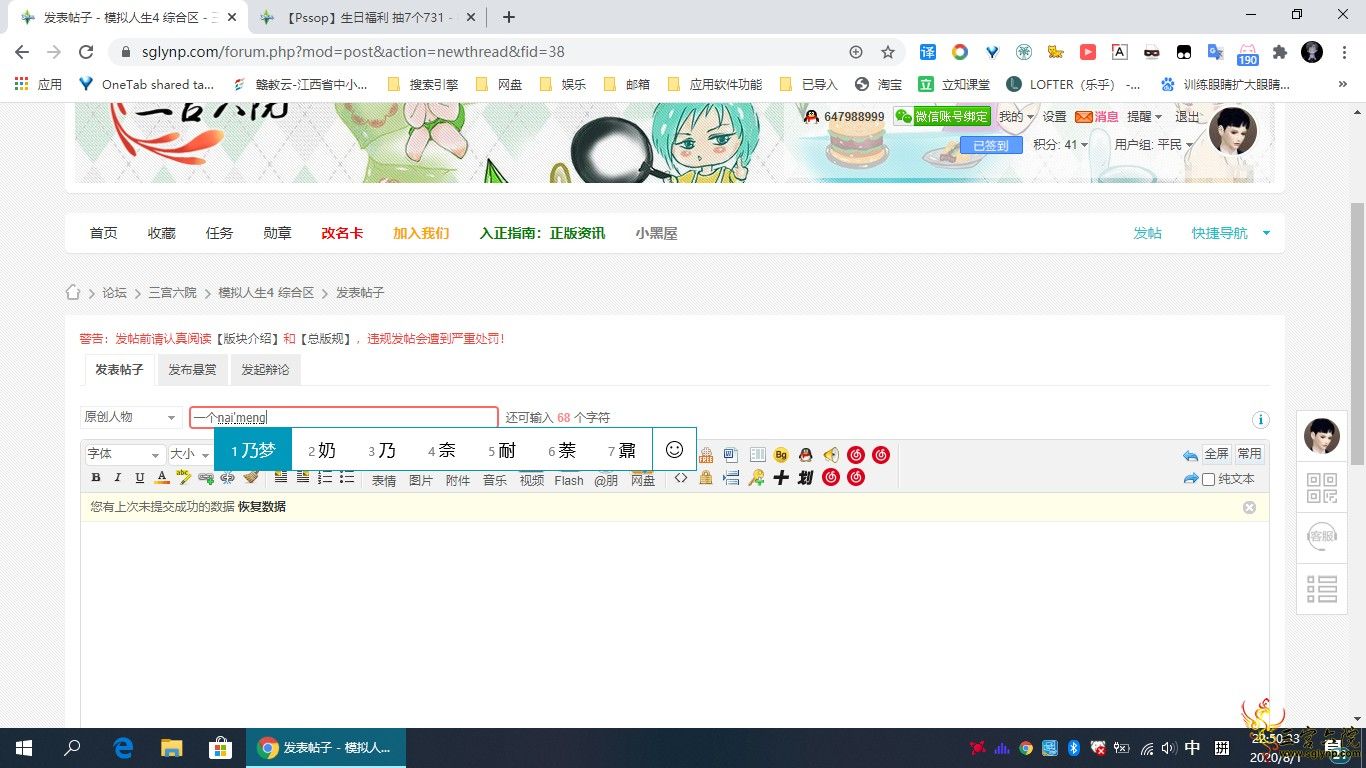Open 改名卡 in the navigation bar
The width and height of the screenshot is (1366, 768).
(x=342, y=233)
